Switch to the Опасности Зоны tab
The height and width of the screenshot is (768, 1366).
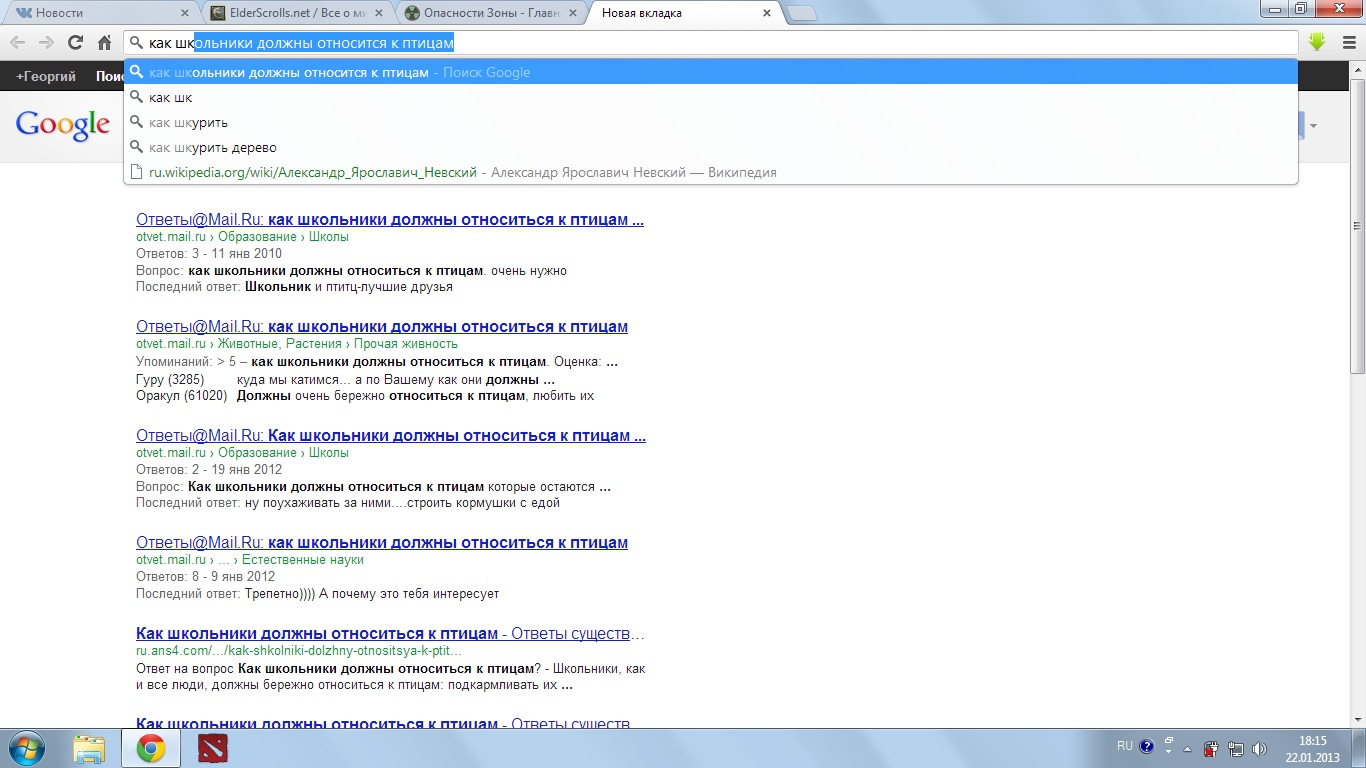pos(485,13)
